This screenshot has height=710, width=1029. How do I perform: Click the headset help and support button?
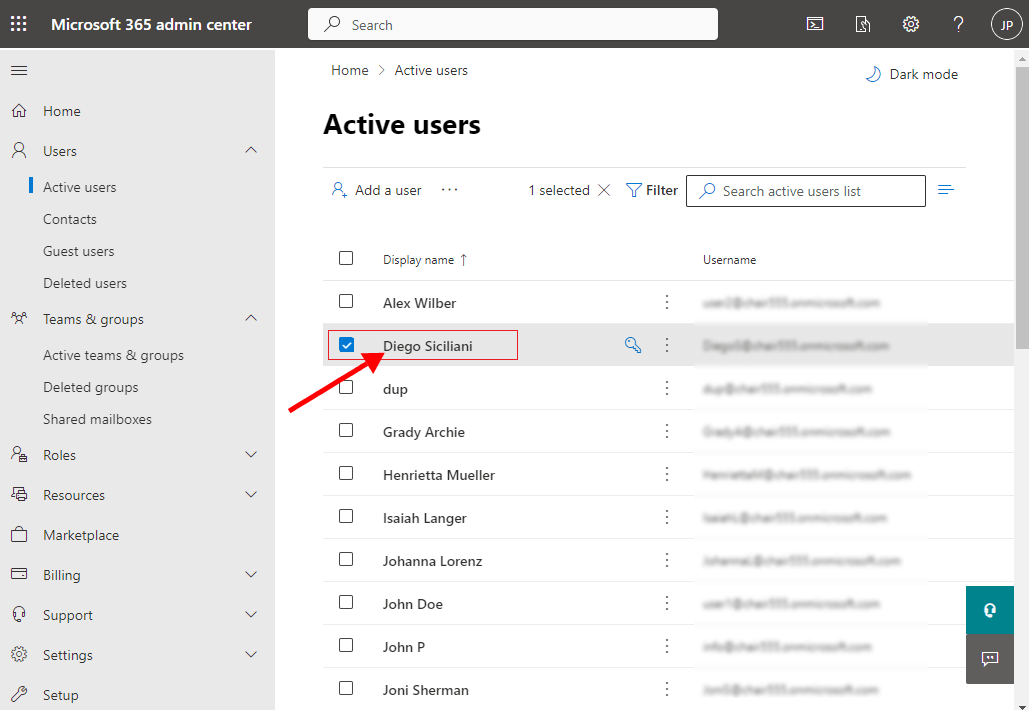pyautogui.click(x=990, y=610)
